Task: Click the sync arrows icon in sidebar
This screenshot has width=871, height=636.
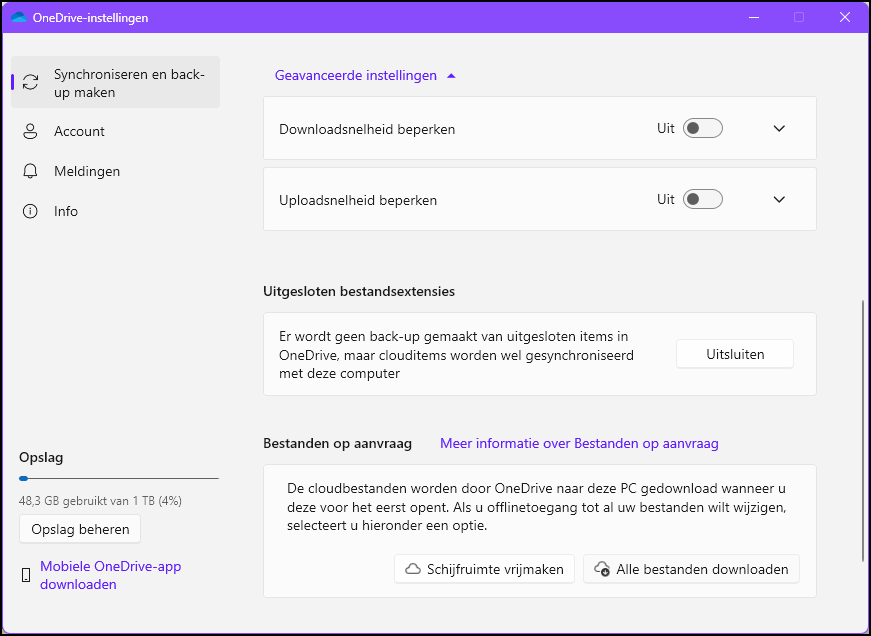Action: (30, 82)
